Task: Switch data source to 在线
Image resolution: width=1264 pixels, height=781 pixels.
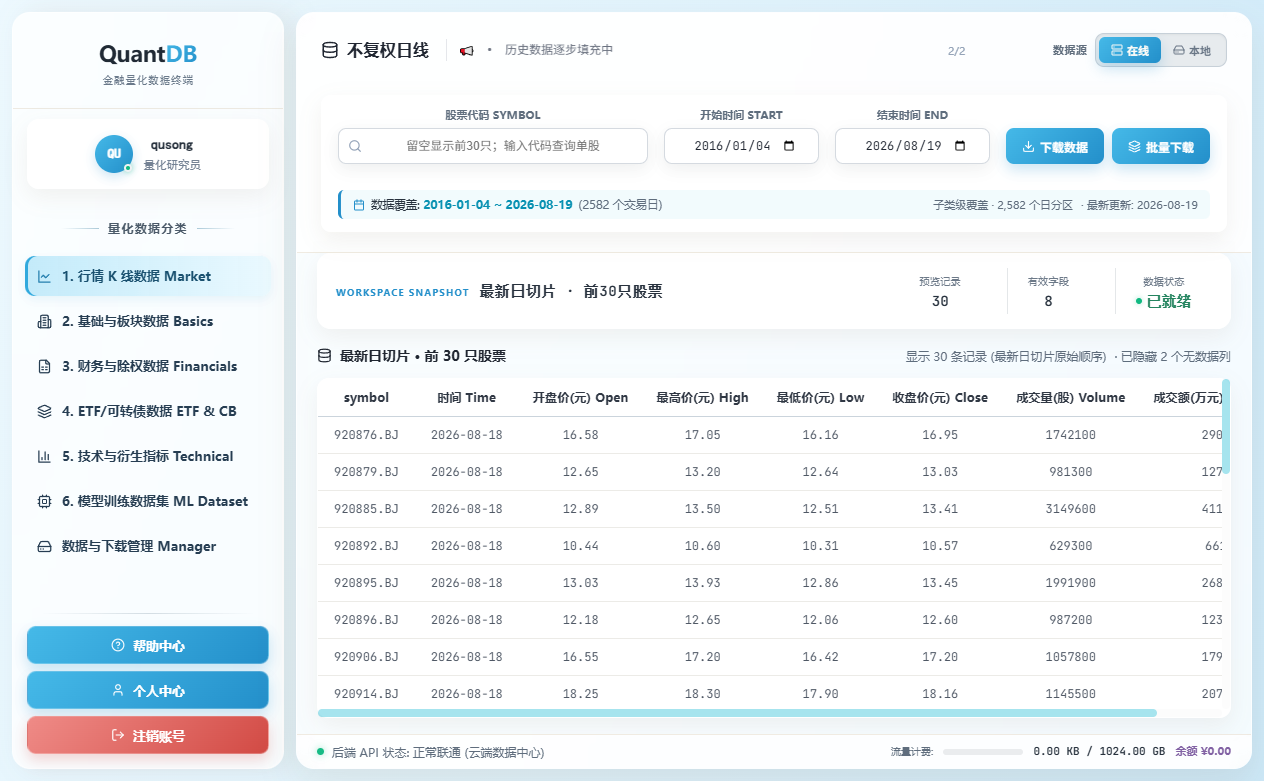Action: pos(1130,50)
